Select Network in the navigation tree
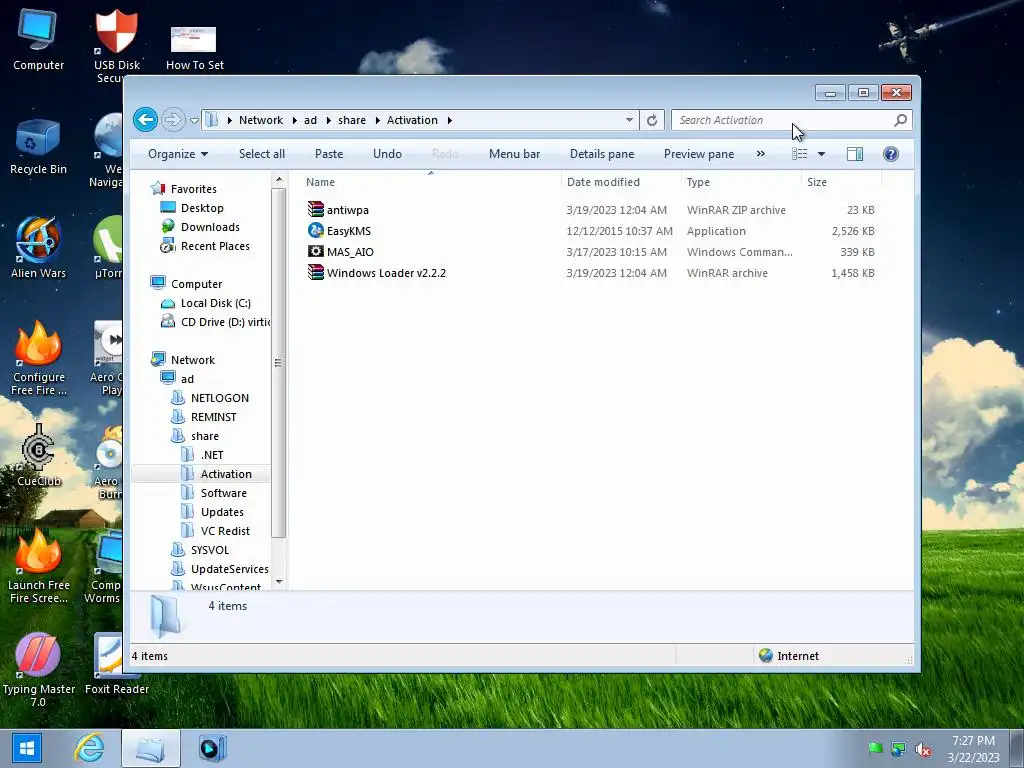Screen dimensions: 1024x768 193,360
